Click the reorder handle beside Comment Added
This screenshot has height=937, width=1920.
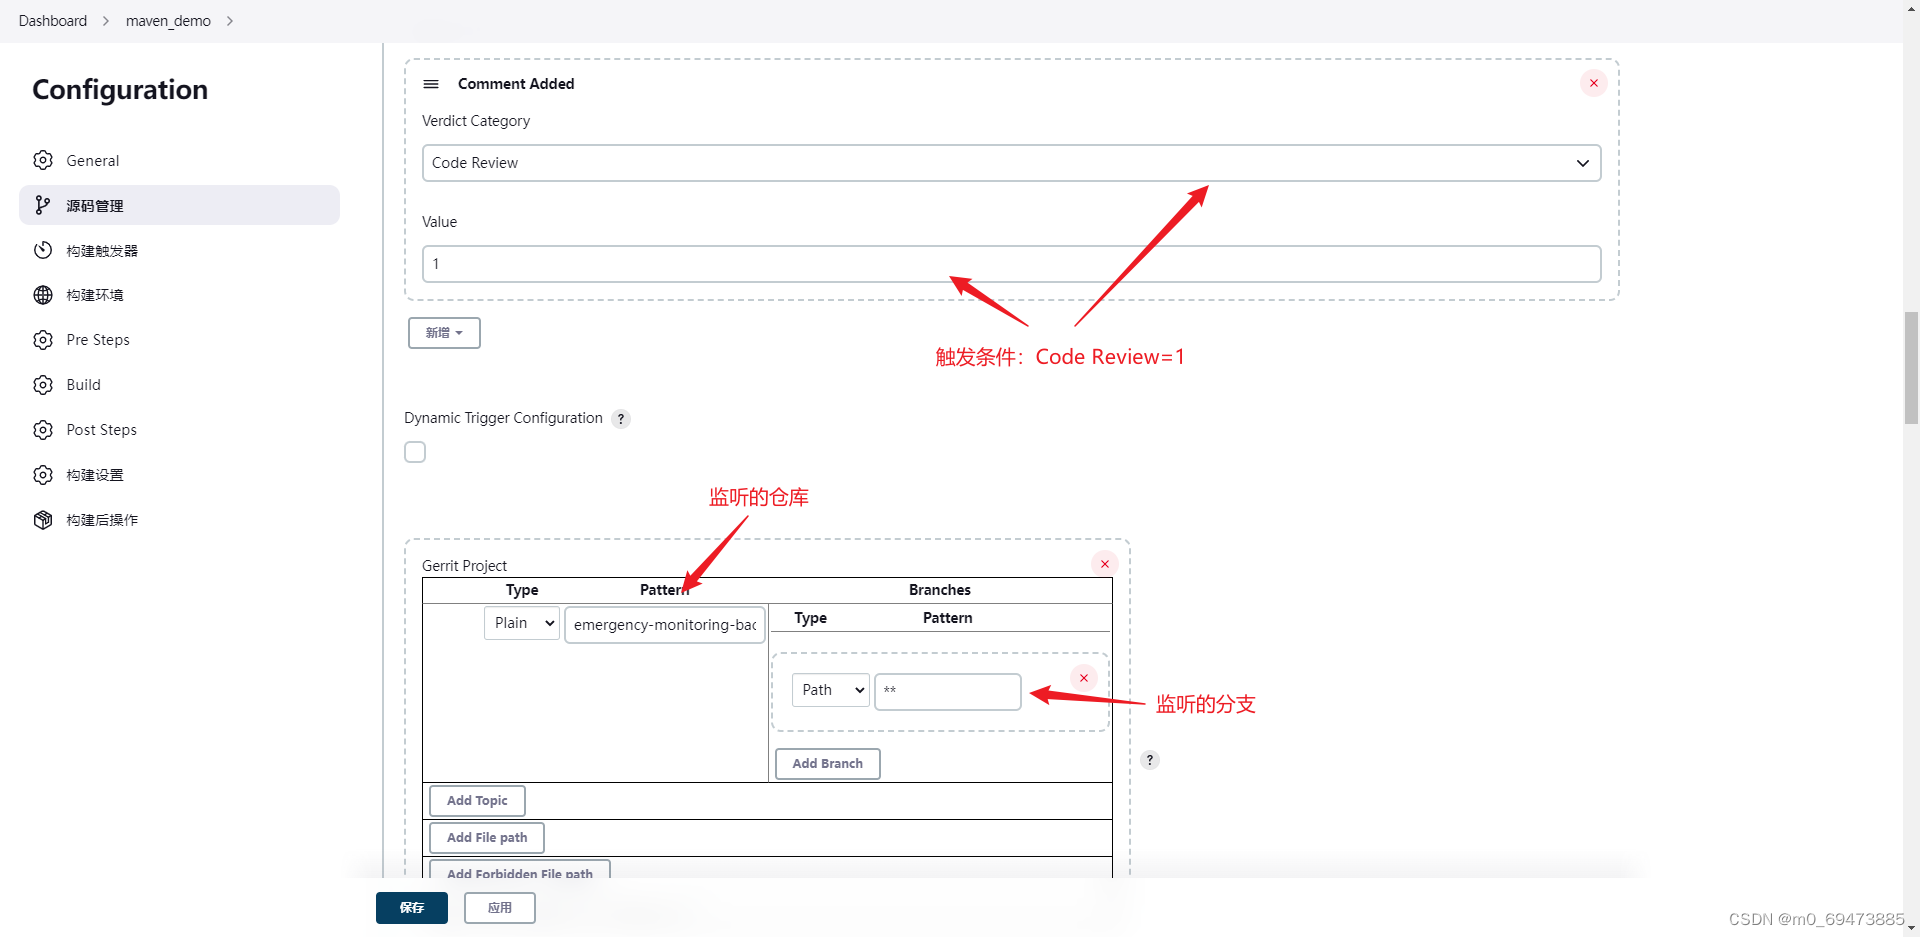pos(430,84)
